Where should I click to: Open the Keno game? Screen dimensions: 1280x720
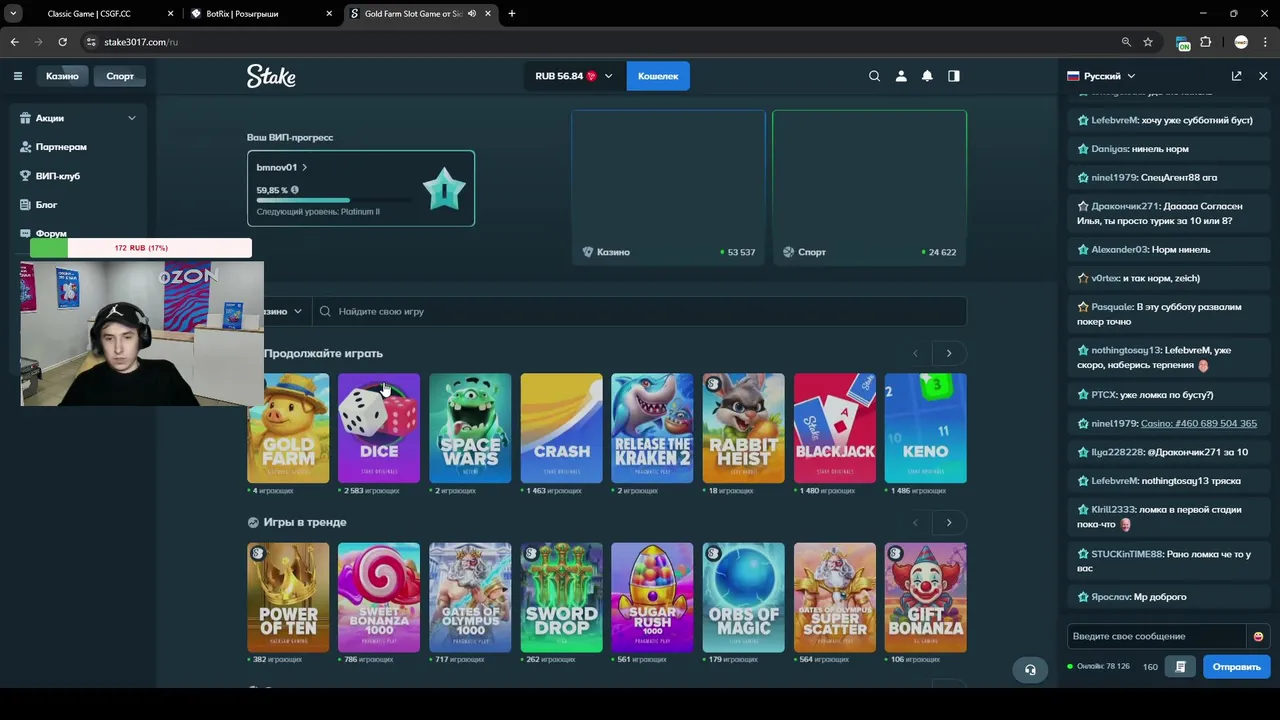[x=926, y=428]
